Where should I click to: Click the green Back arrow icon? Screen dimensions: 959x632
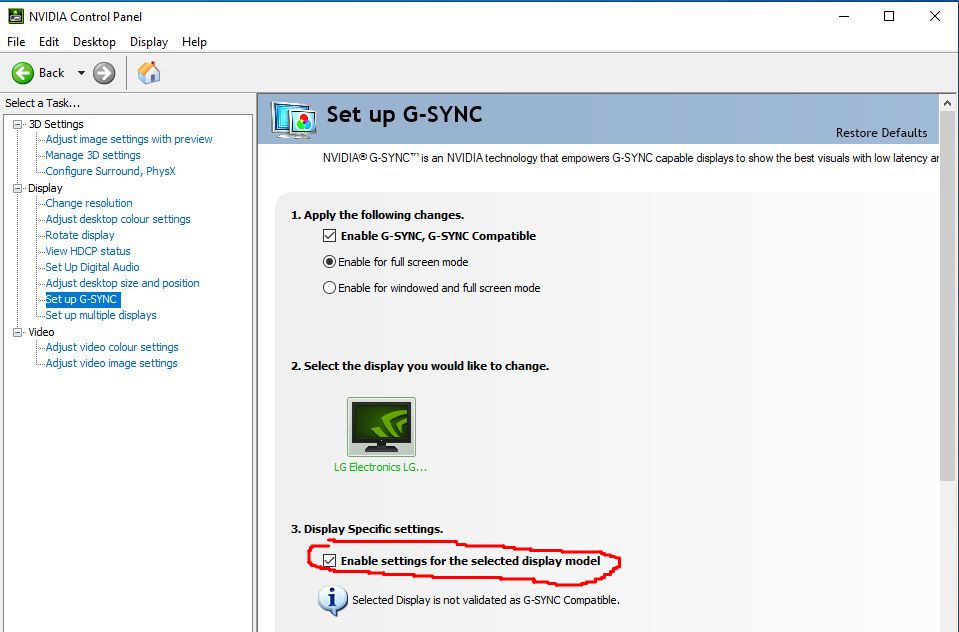point(23,73)
